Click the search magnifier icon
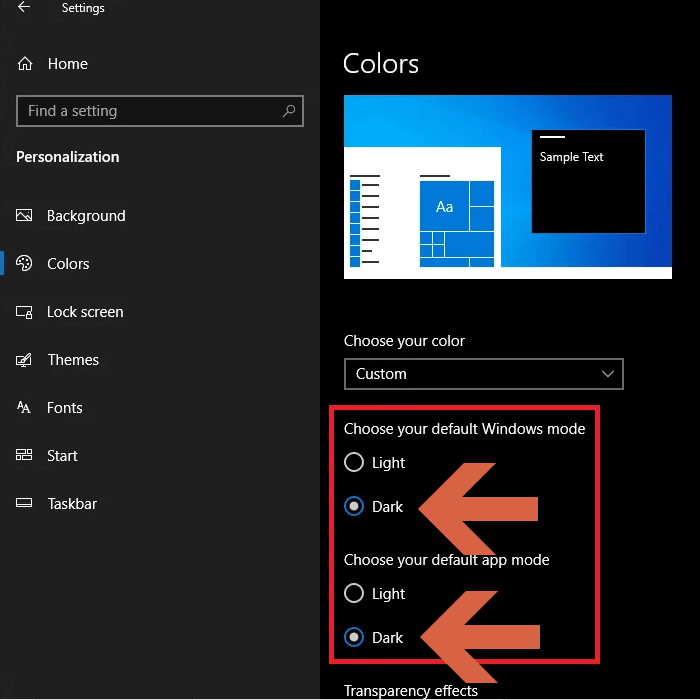This screenshot has width=700, height=700. click(x=289, y=110)
